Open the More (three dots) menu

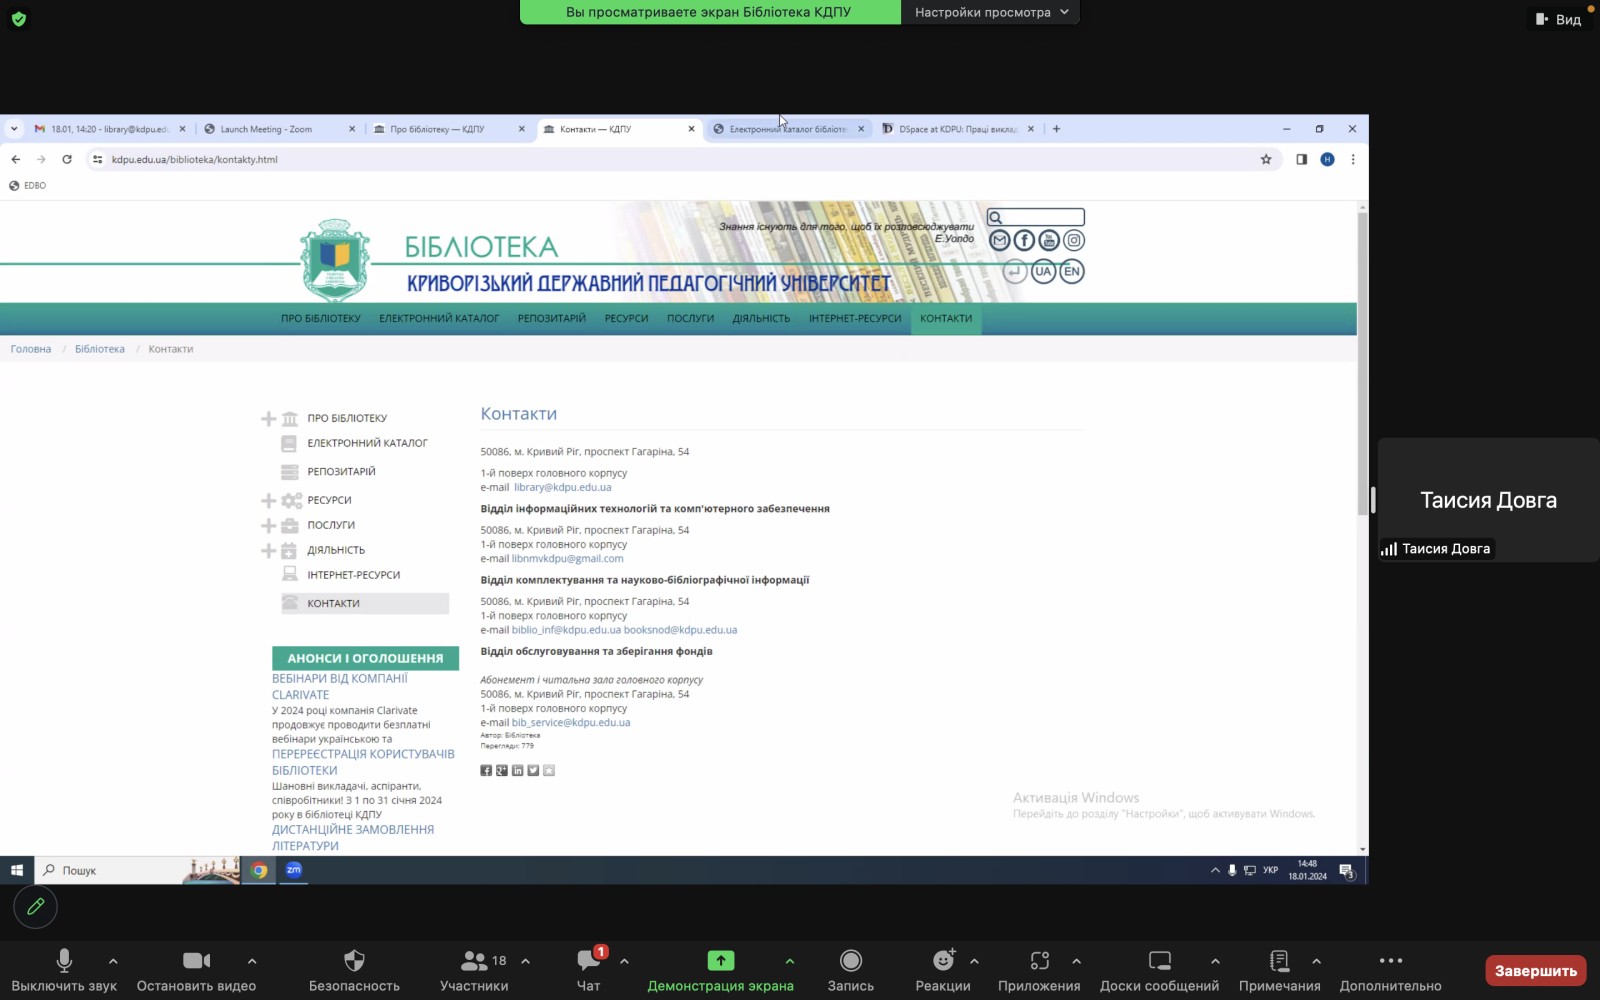coord(1391,970)
